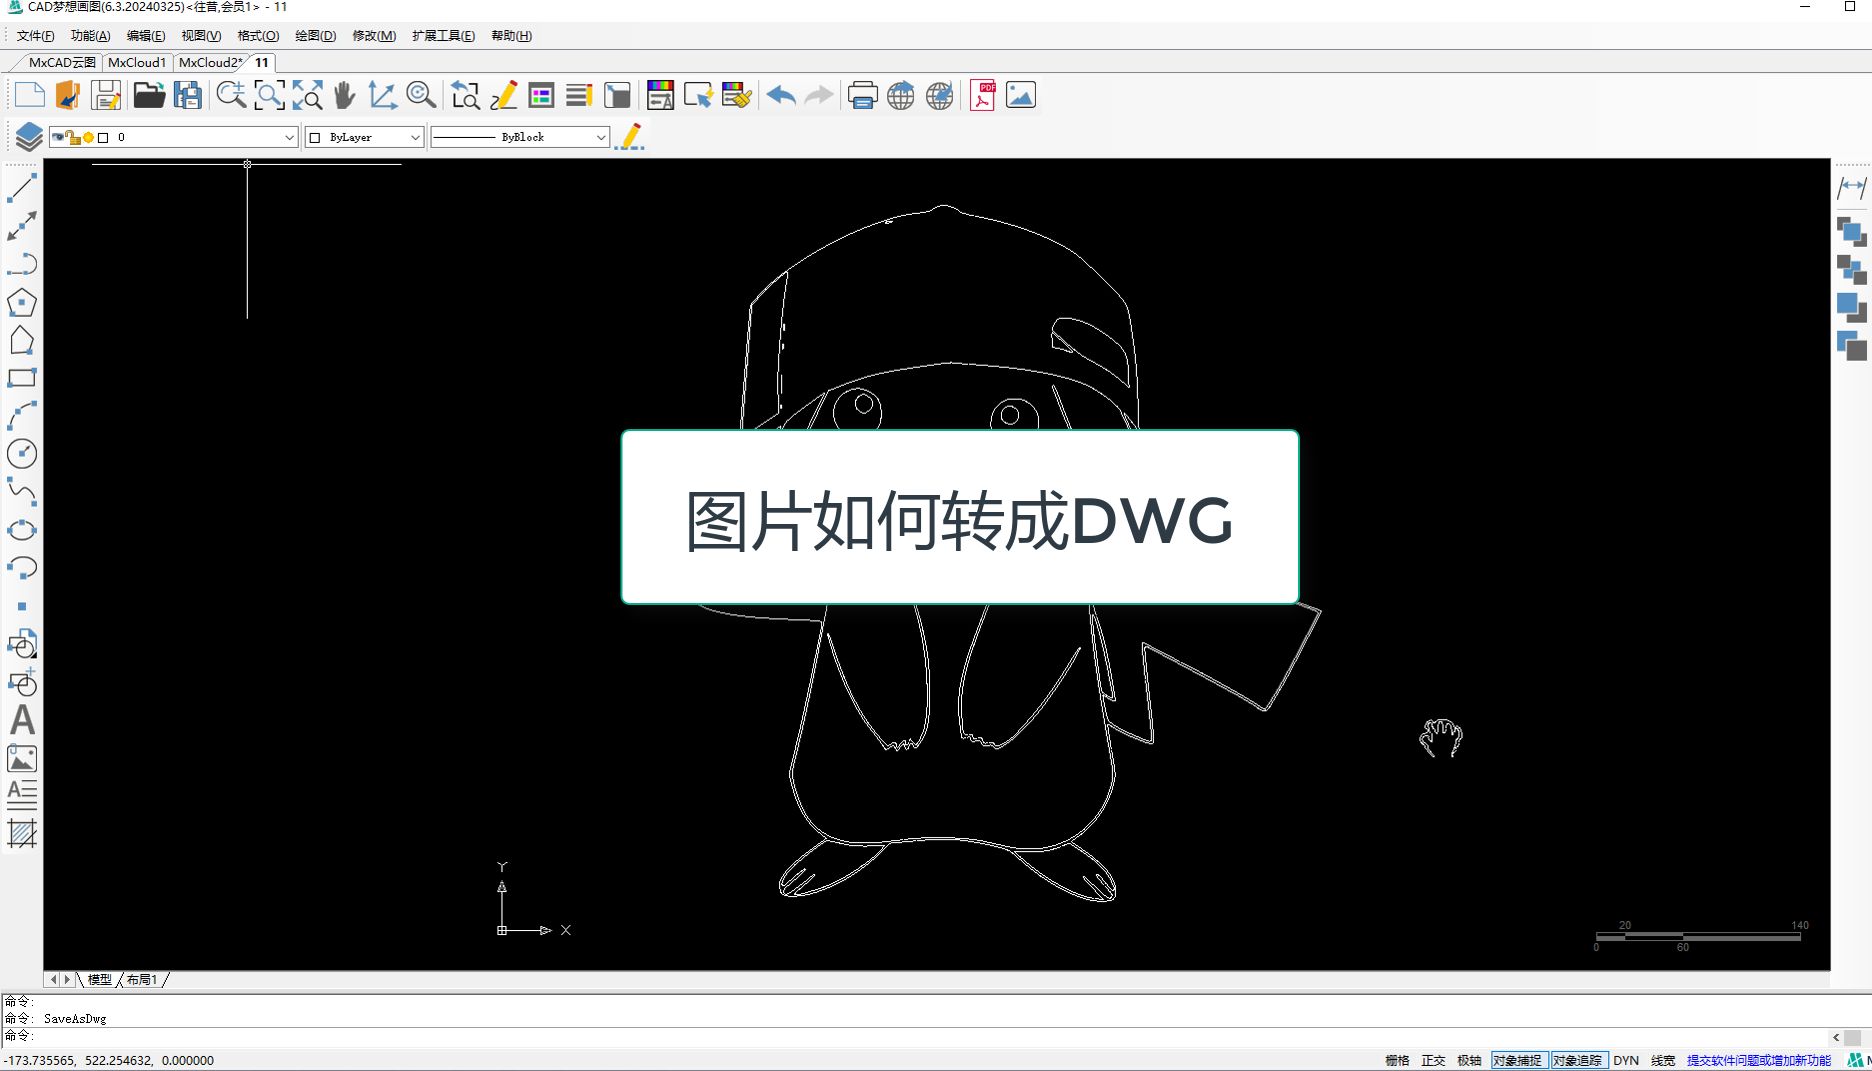Click the export image icon in toolbar

click(1021, 95)
